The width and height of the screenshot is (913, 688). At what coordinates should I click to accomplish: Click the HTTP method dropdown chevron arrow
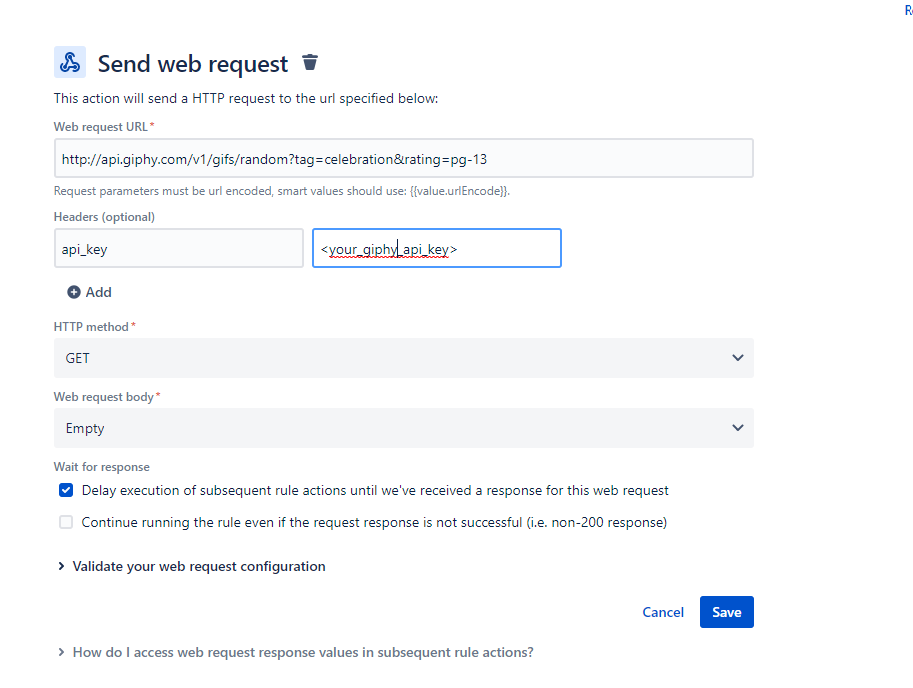pyautogui.click(x=738, y=358)
